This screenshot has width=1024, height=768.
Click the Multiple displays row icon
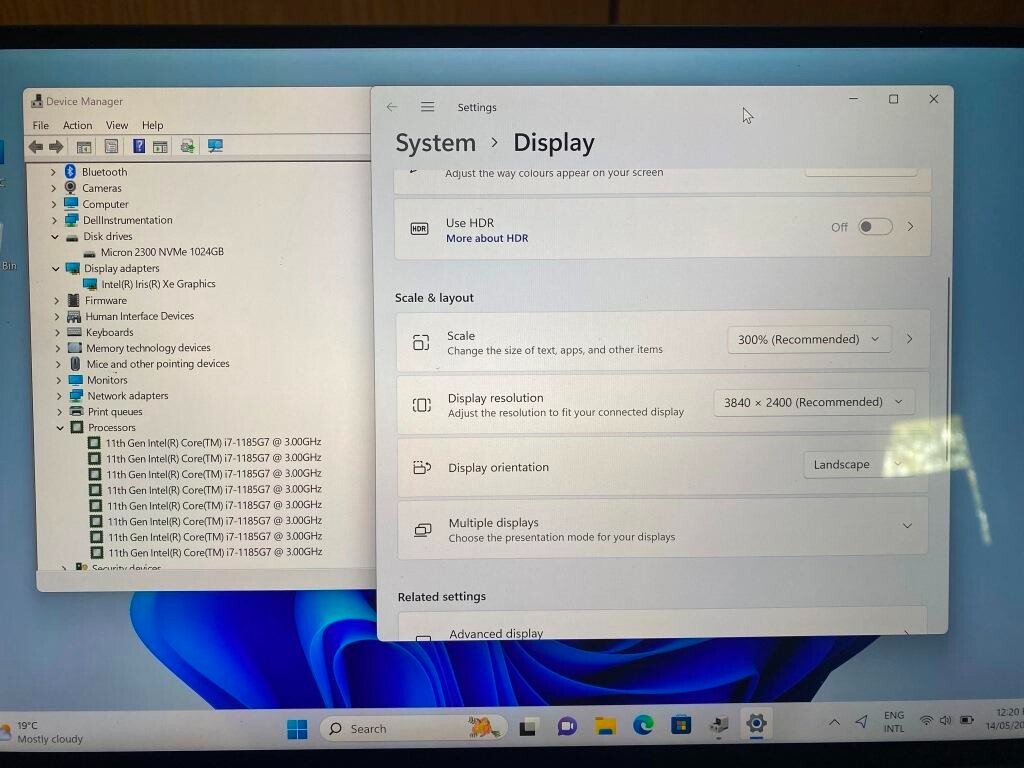point(423,530)
